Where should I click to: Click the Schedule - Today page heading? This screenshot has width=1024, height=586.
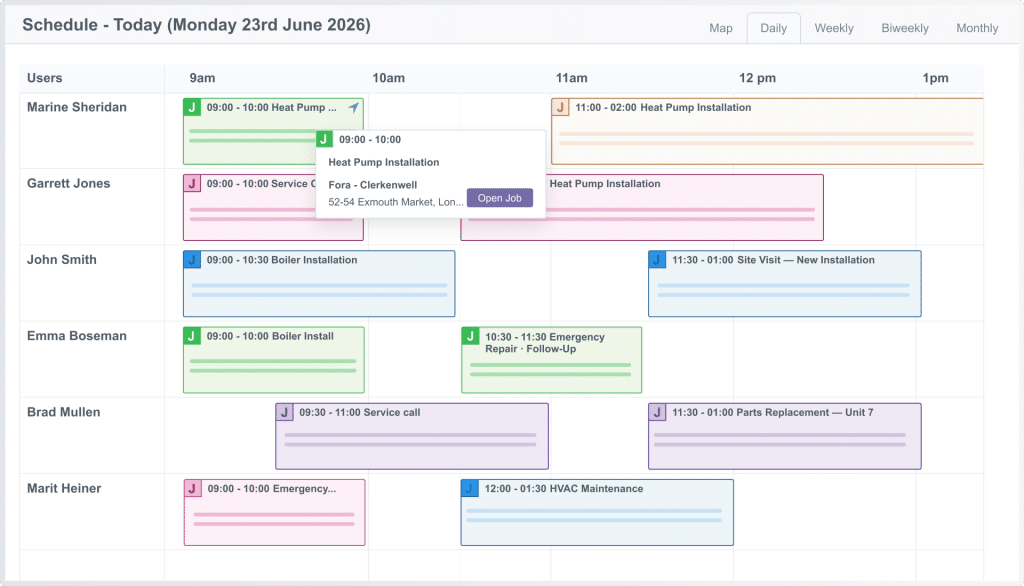[196, 25]
